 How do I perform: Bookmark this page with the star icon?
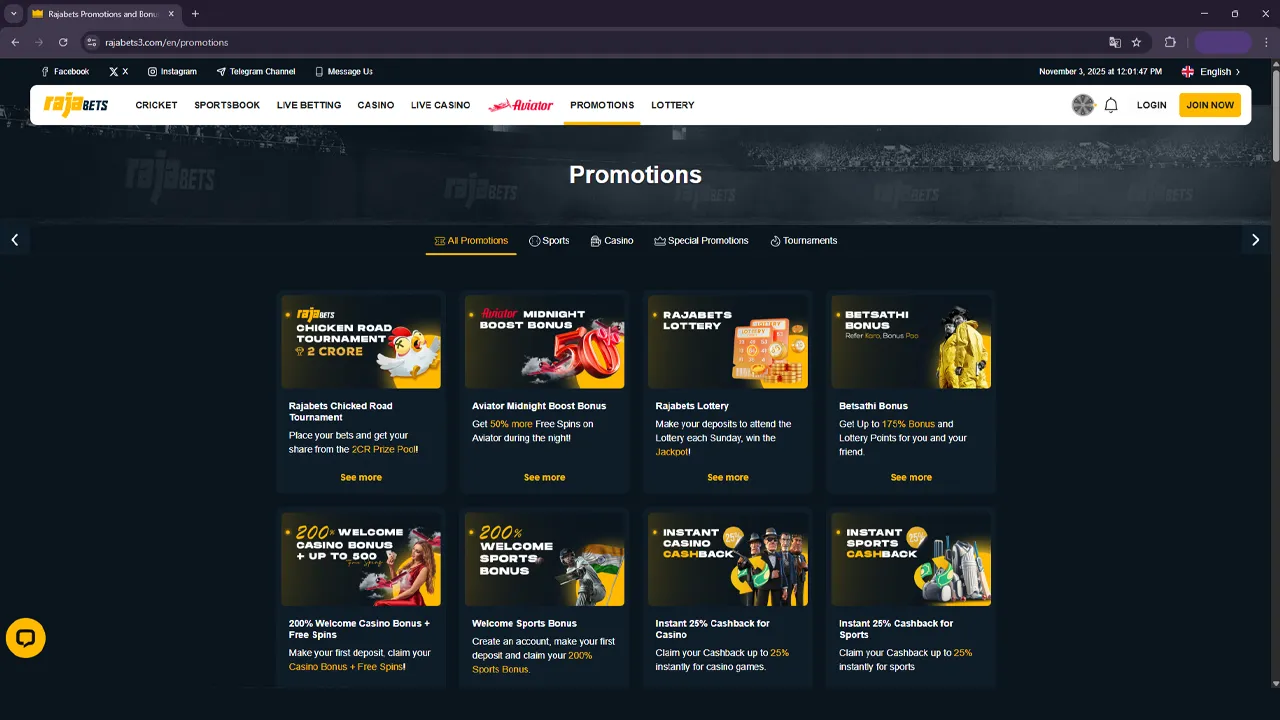pos(1137,43)
